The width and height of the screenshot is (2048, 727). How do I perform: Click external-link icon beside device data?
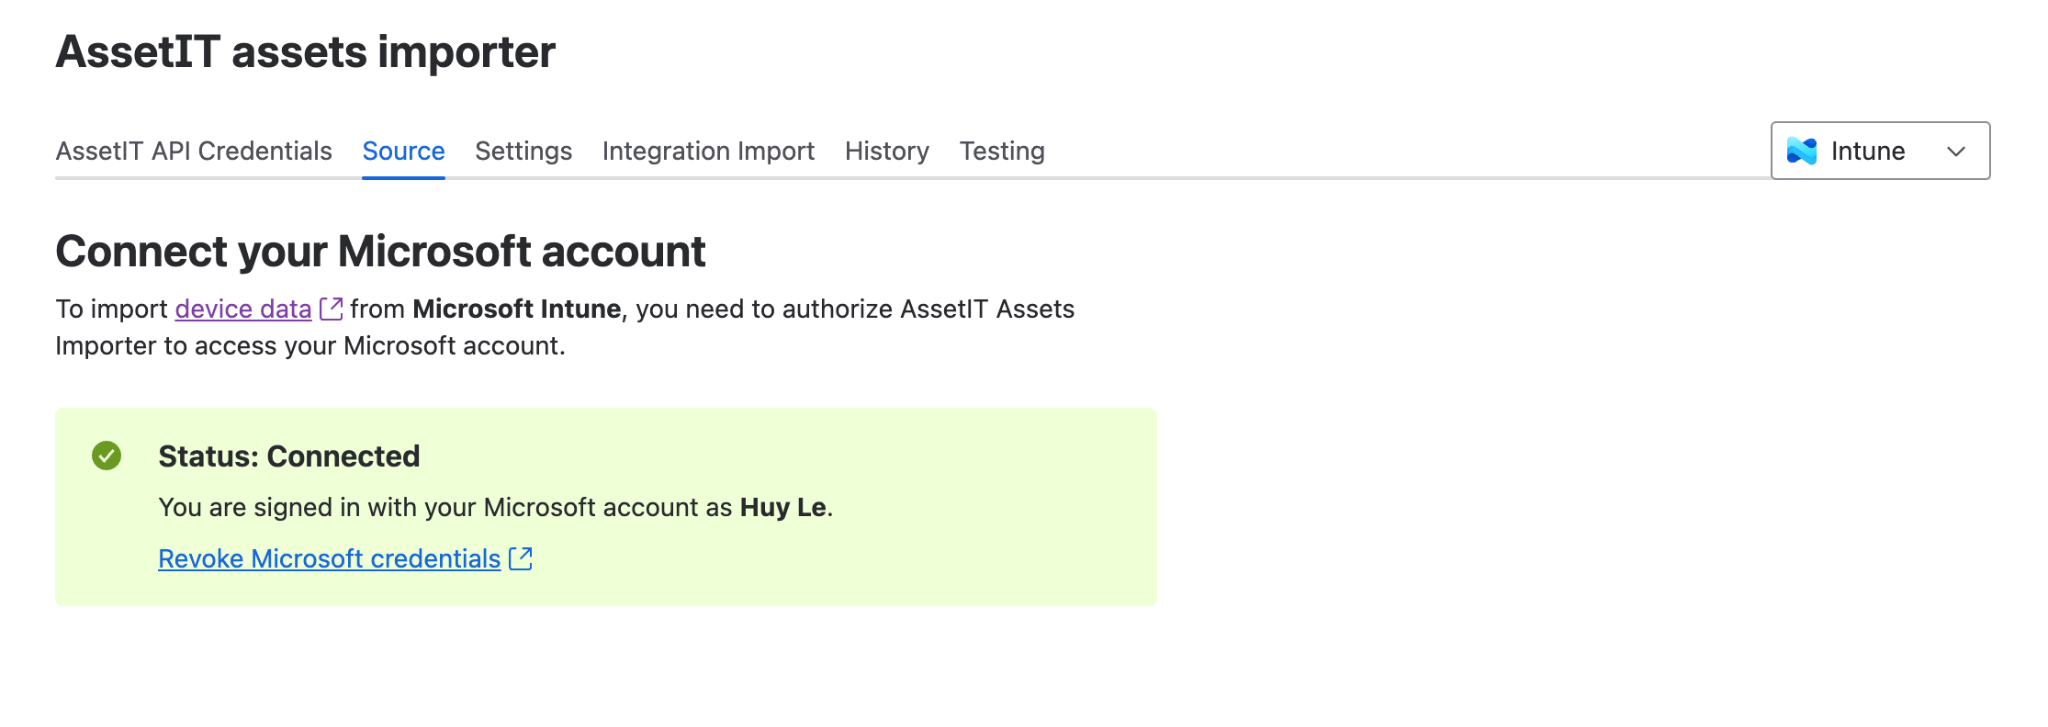[x=331, y=309]
